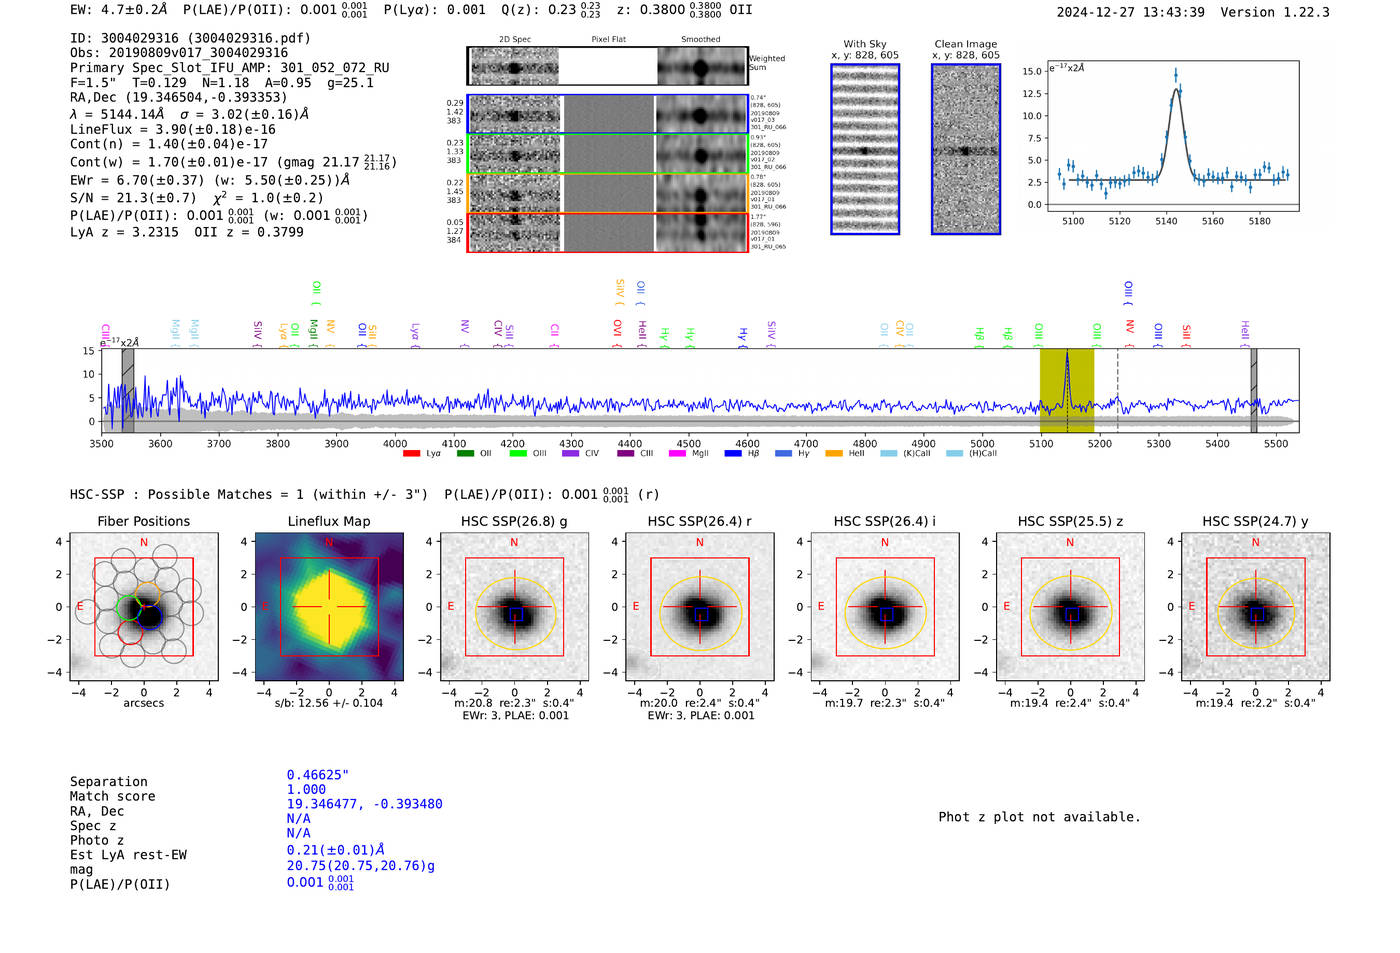Click the blue Hβ legend swatch
This screenshot has height=953, width=1400.
(x=733, y=454)
